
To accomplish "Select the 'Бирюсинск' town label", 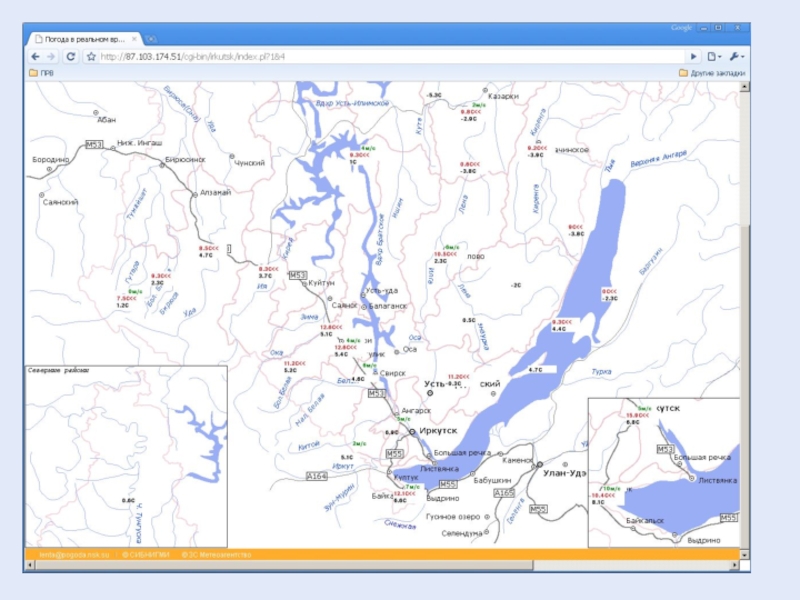I will 185,160.
